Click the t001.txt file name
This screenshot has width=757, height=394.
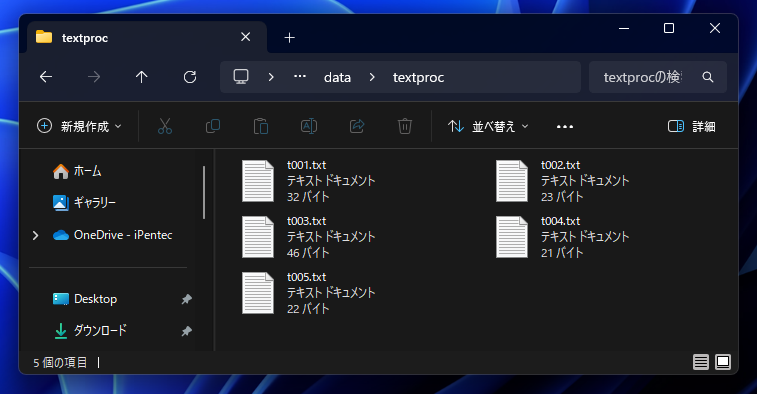(307, 165)
